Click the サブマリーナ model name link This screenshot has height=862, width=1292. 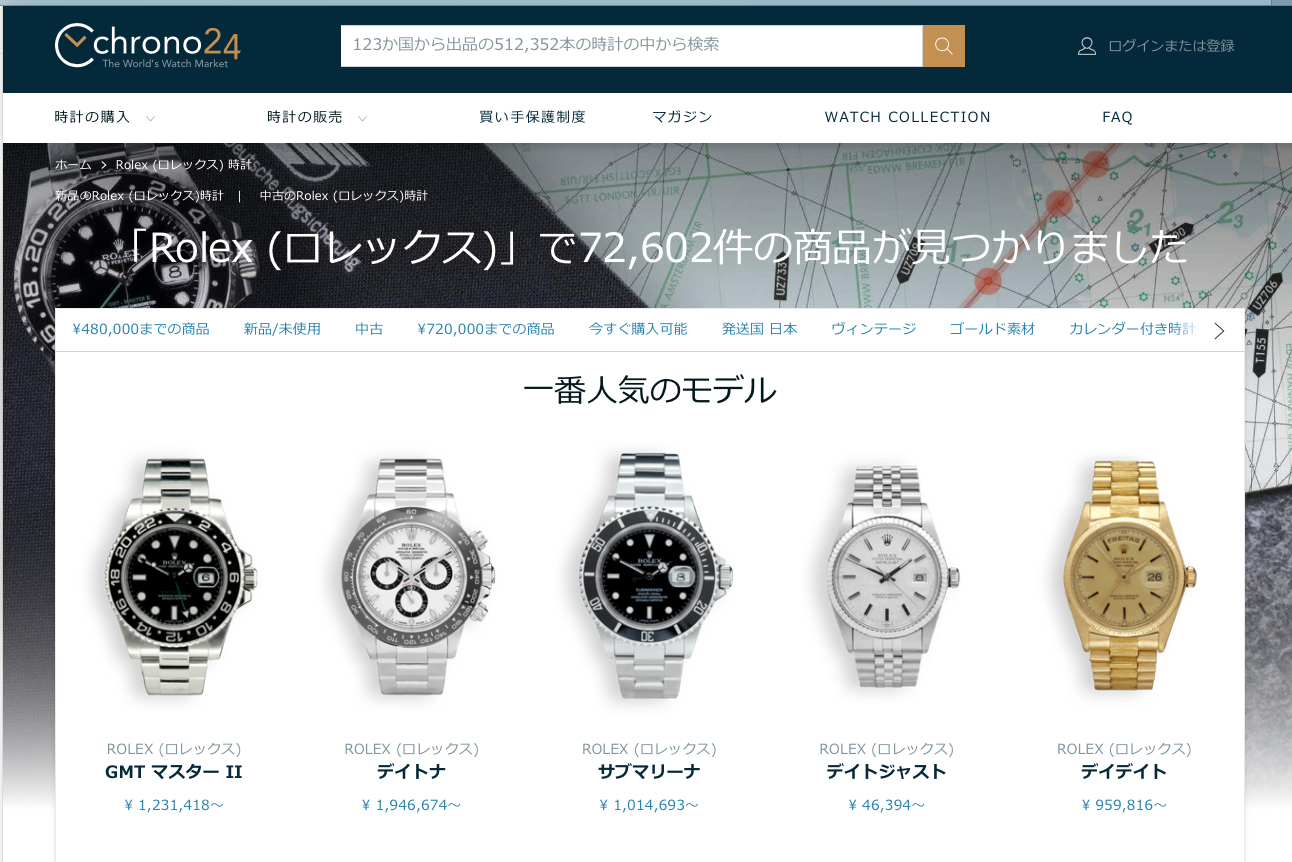coord(649,772)
